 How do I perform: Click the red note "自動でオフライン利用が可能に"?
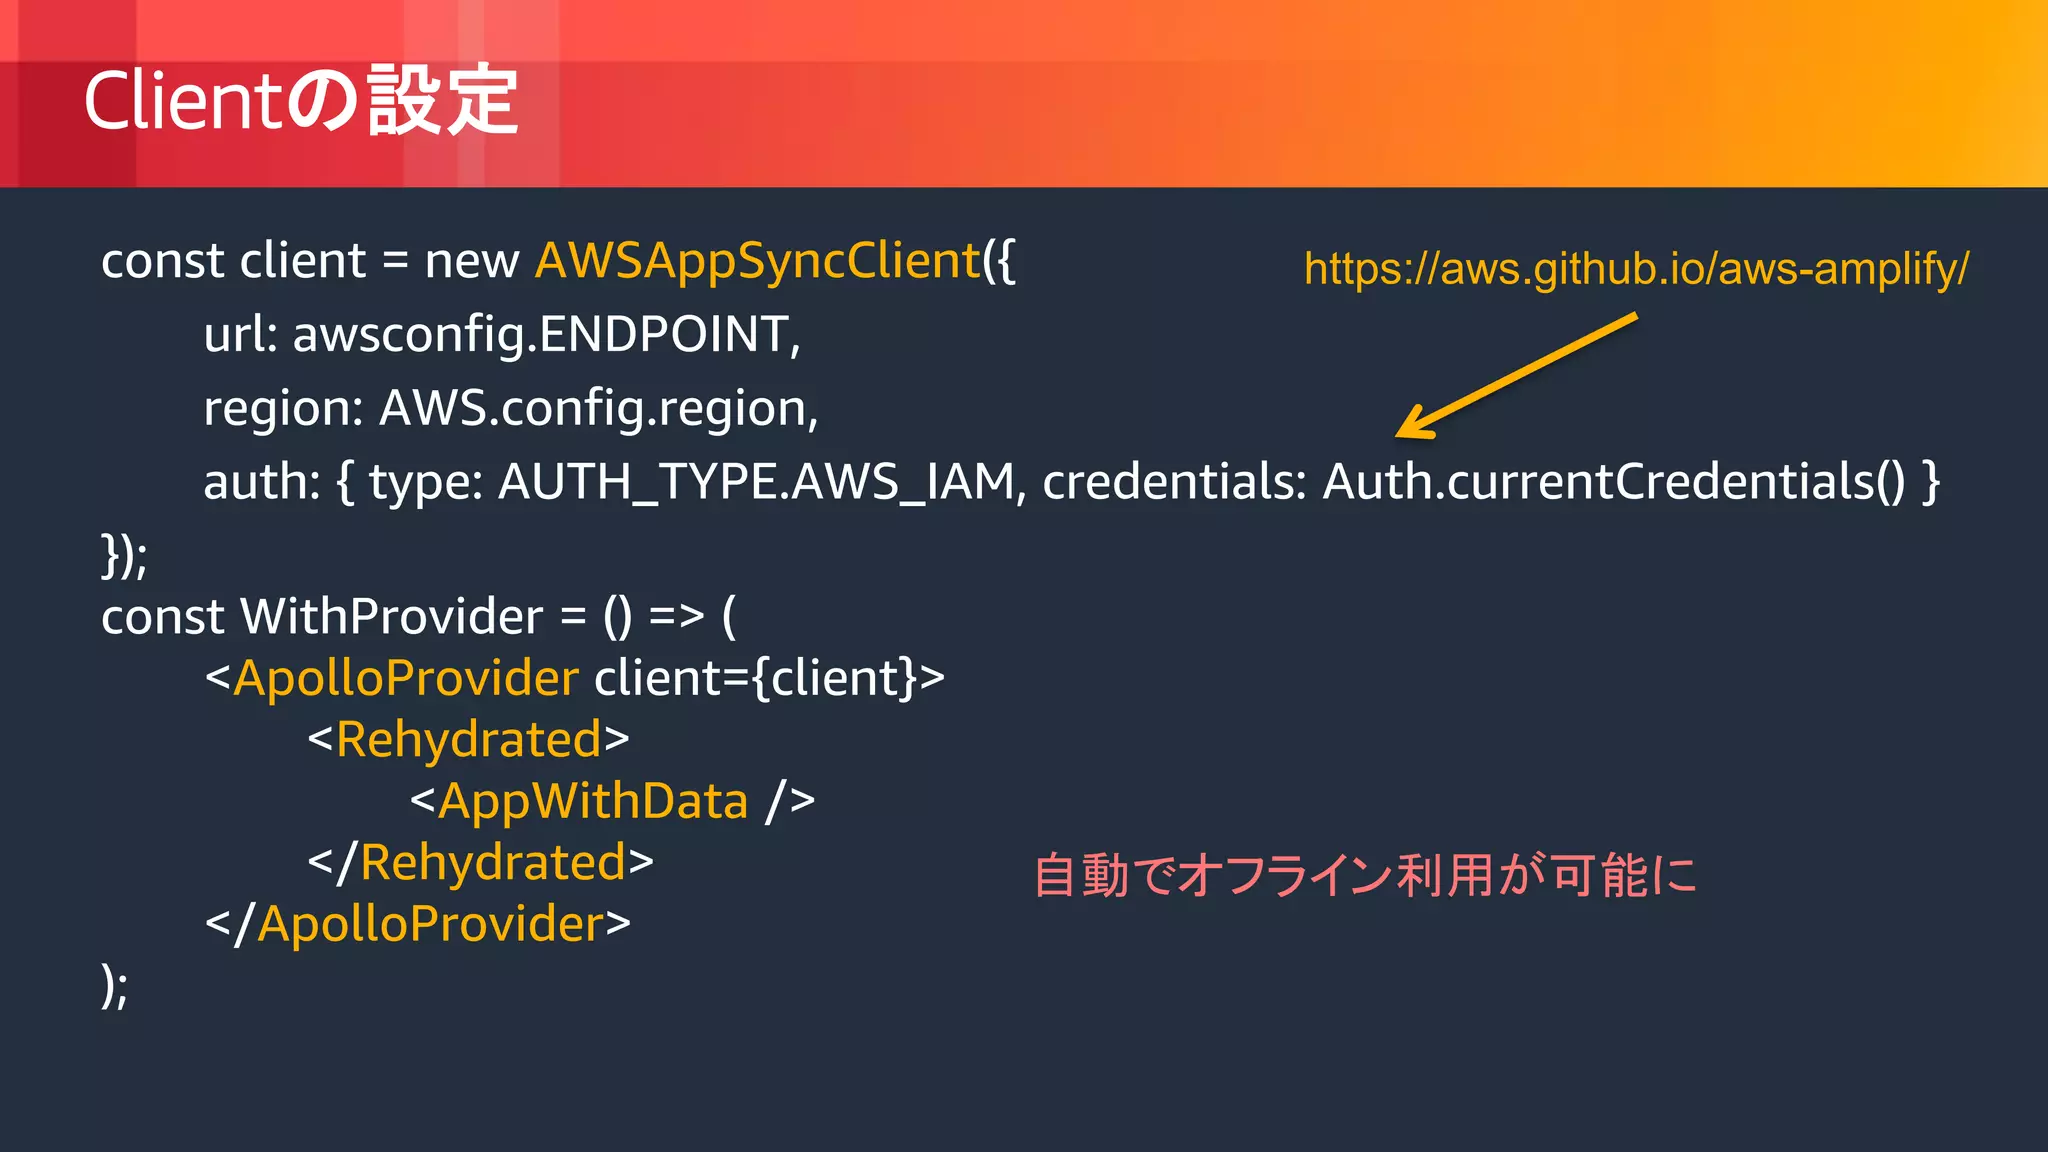coord(1365,875)
